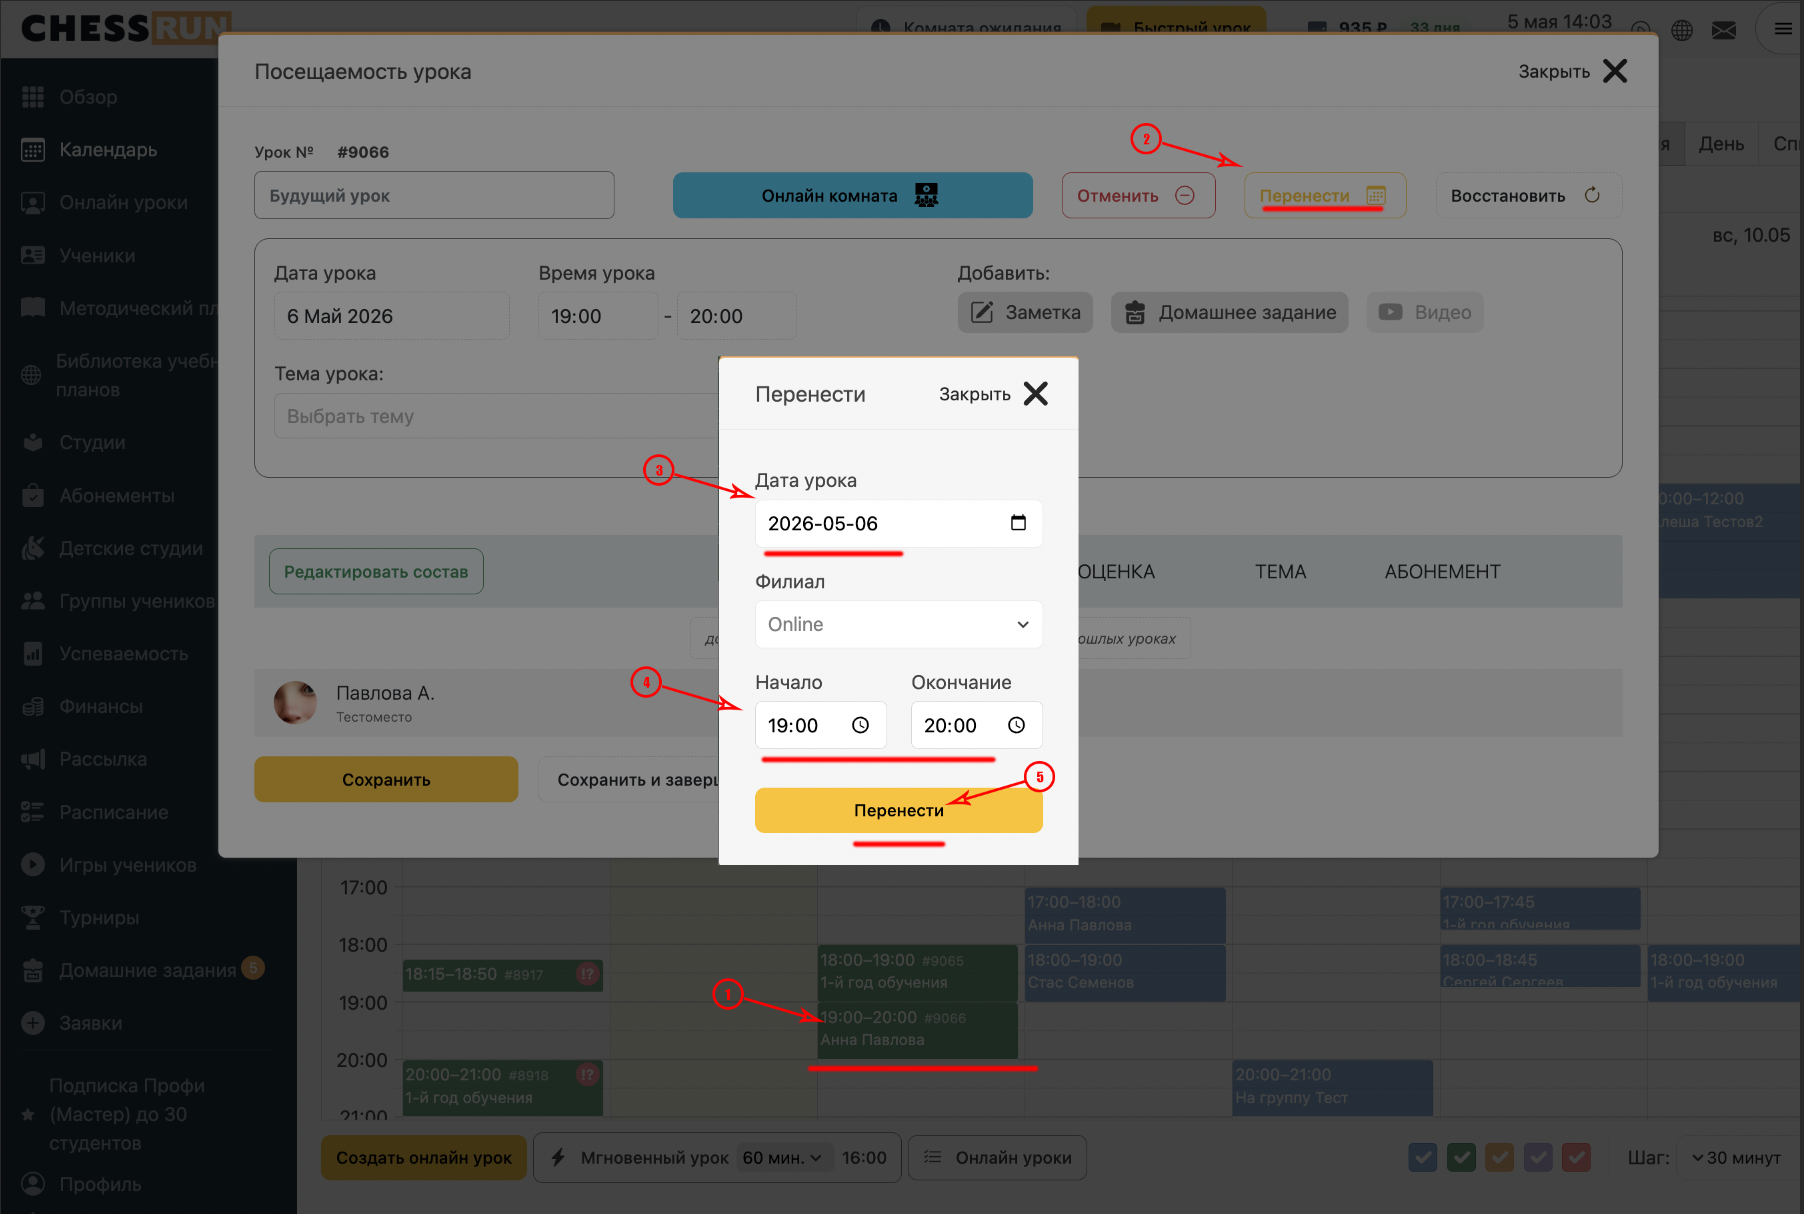Image resolution: width=1804 pixels, height=1214 pixels.
Task: Close the Посещаемость урока window
Action: pyautogui.click(x=1615, y=71)
